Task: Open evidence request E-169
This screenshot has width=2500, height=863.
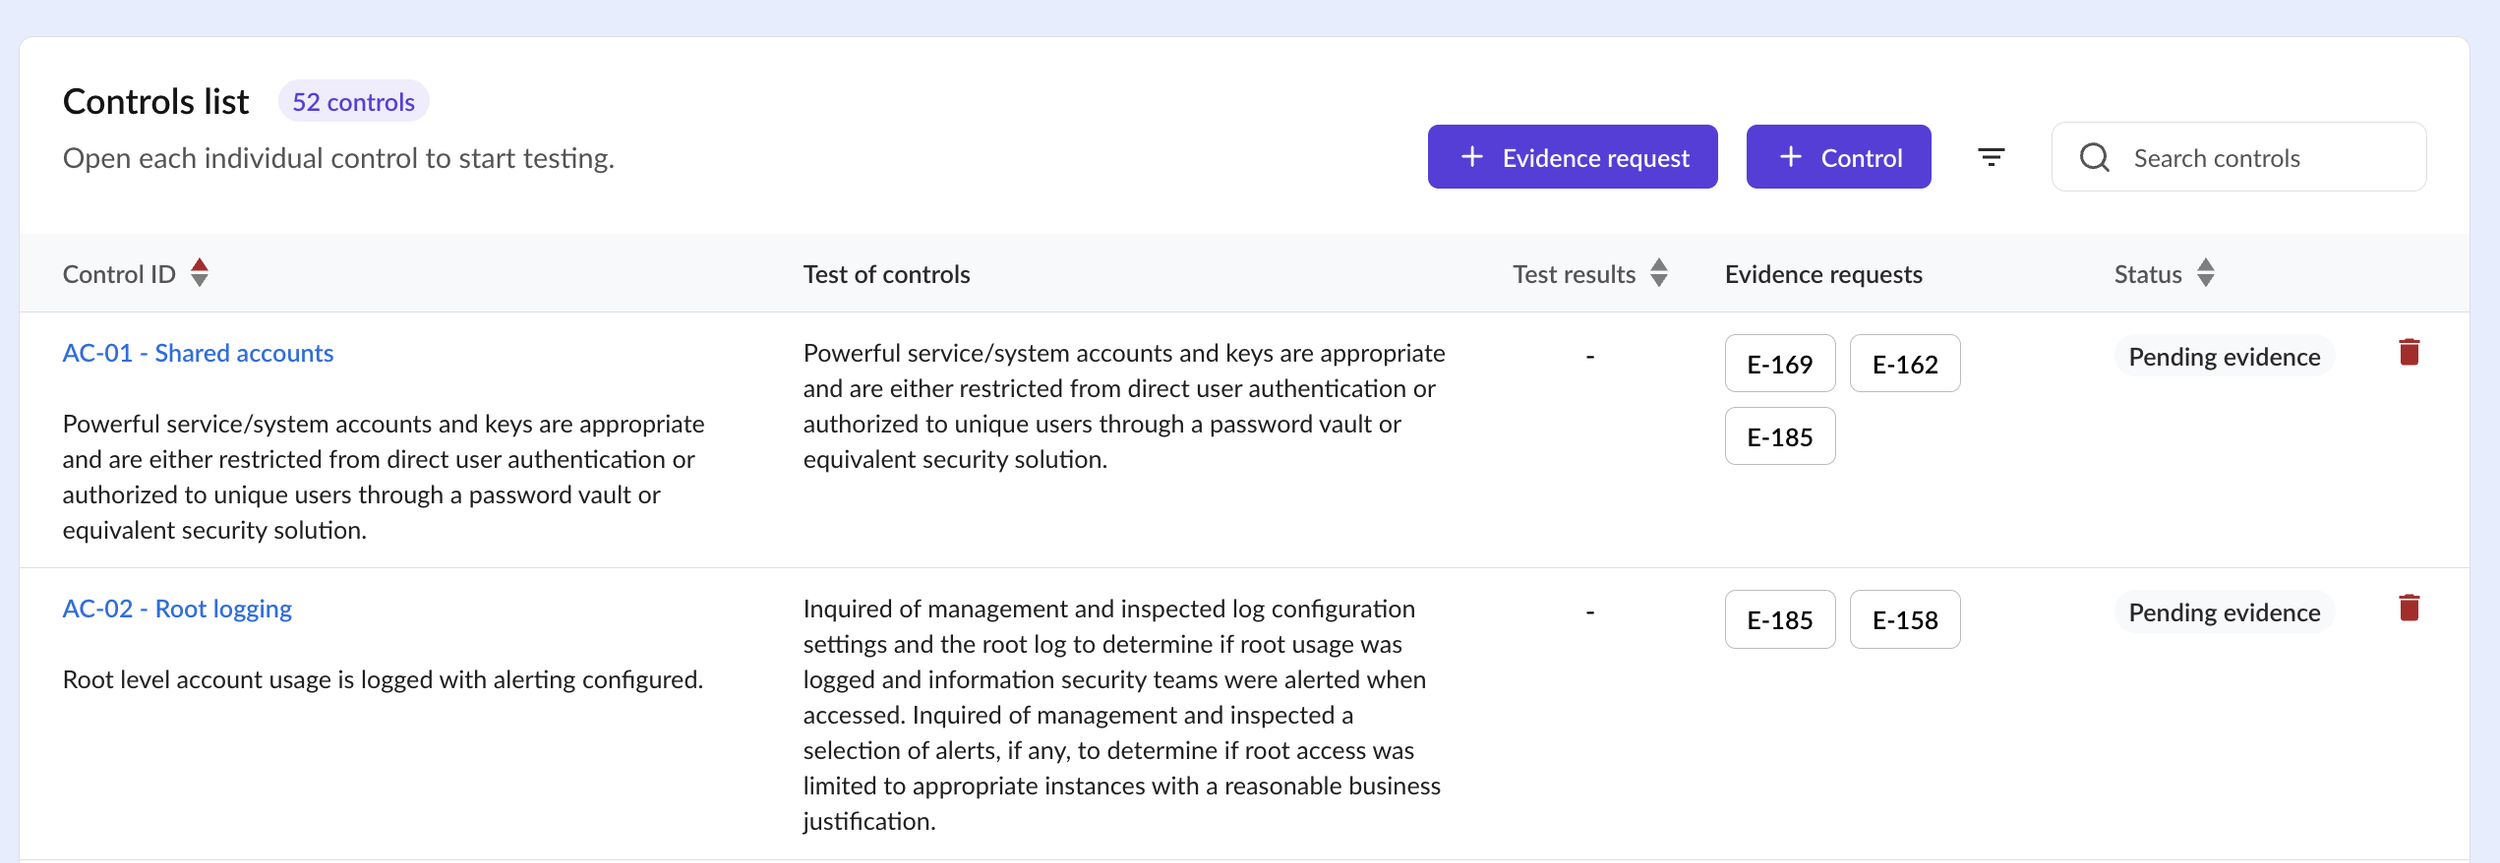Action: coord(1779,364)
